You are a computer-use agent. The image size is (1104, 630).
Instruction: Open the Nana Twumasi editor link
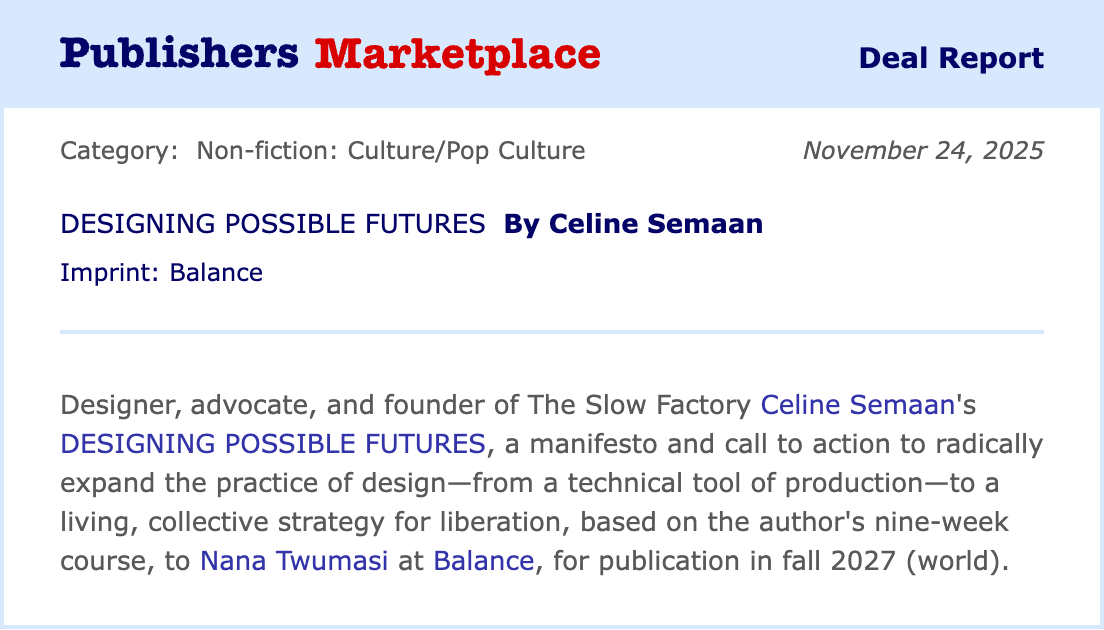point(295,560)
